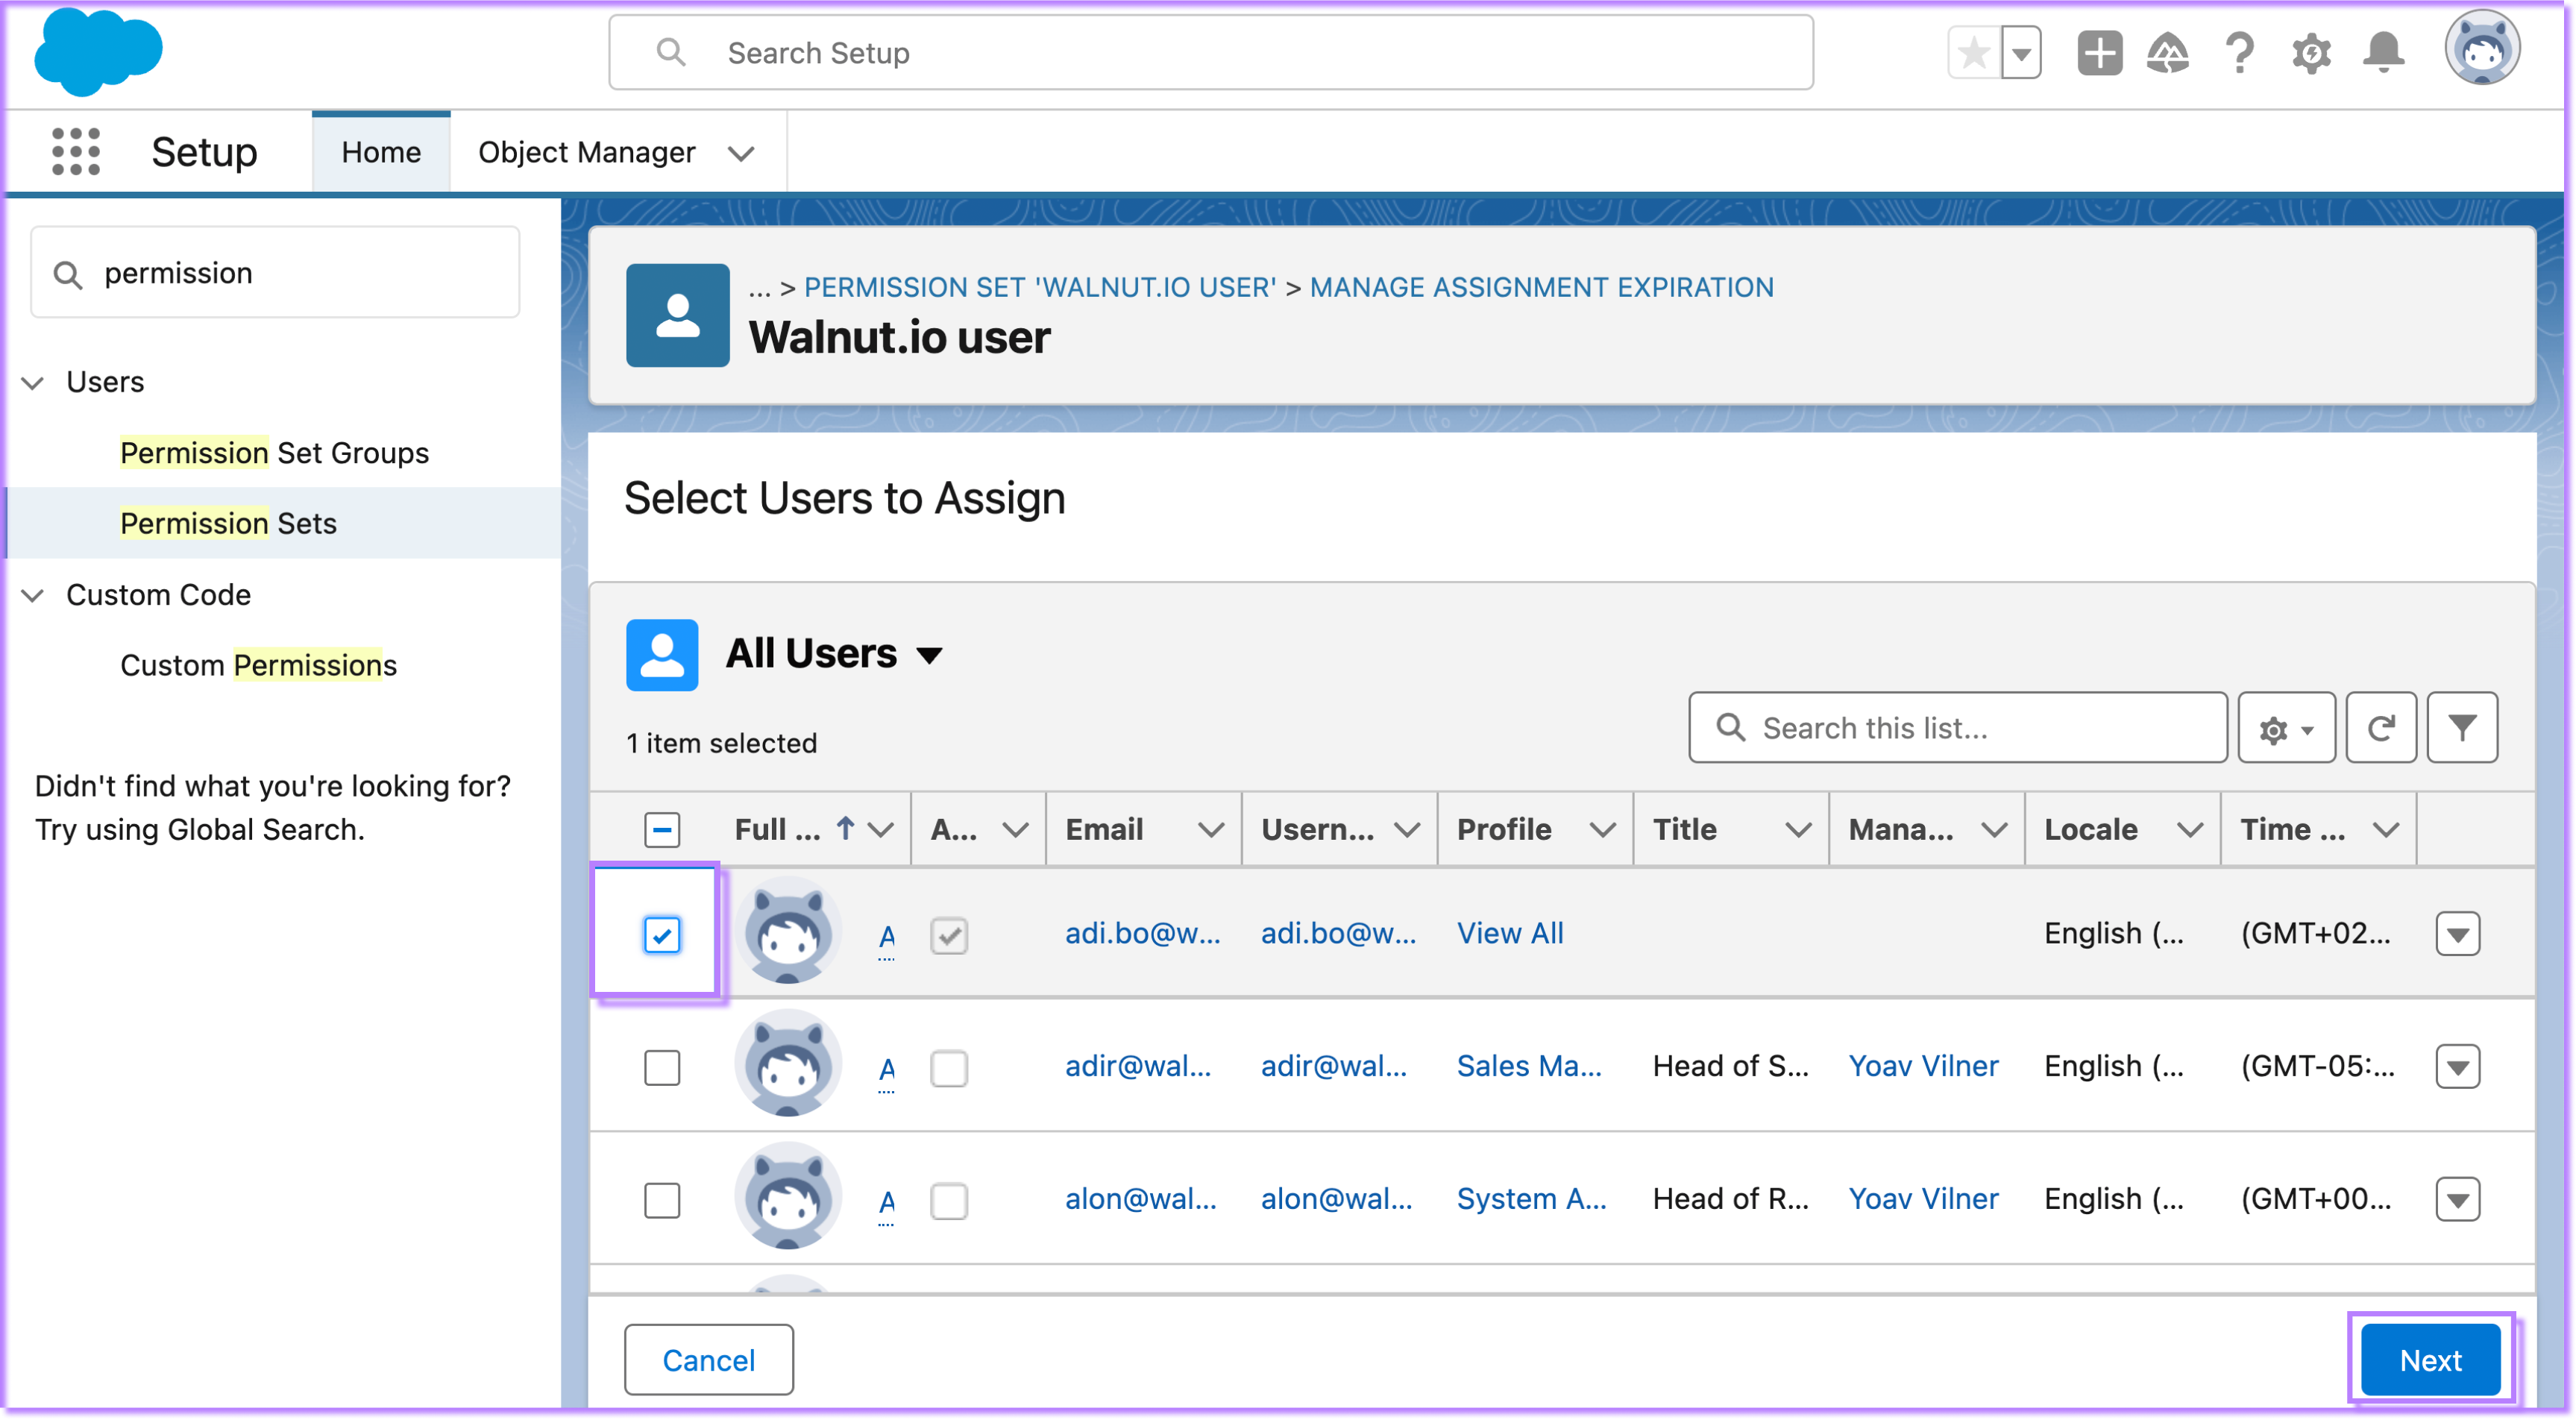The height and width of the screenshot is (1420, 2576).
Task: Open the help question mark icon
Action: 2240,53
